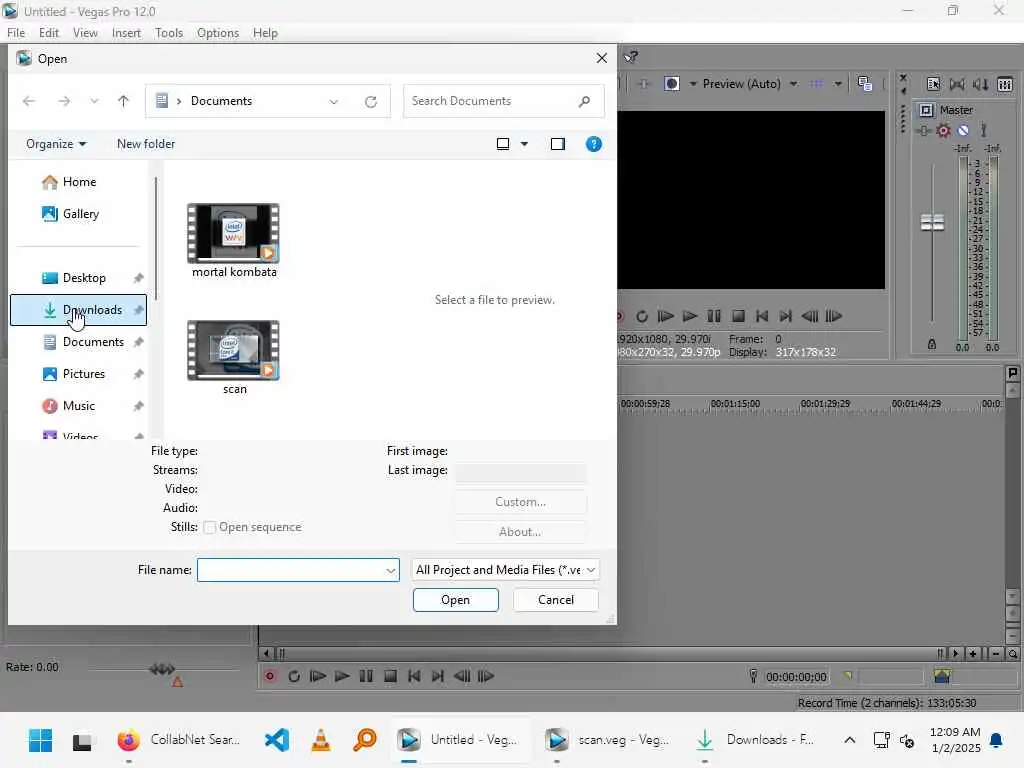This screenshot has height=768, width=1024.
Task: Click Up one level arrow
Action: (123, 101)
